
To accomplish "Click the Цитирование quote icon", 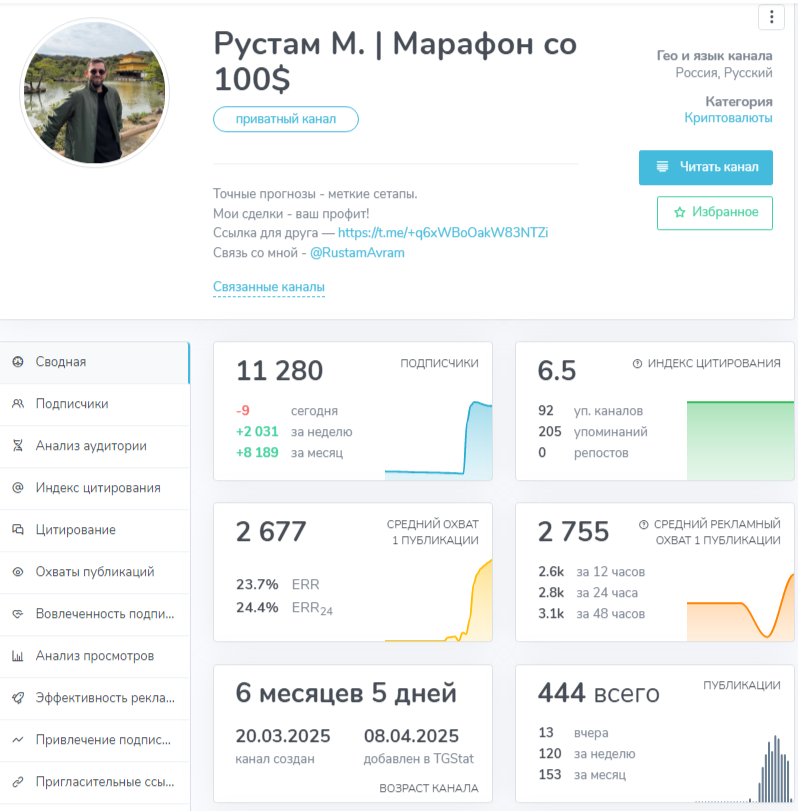I will 18,530.
